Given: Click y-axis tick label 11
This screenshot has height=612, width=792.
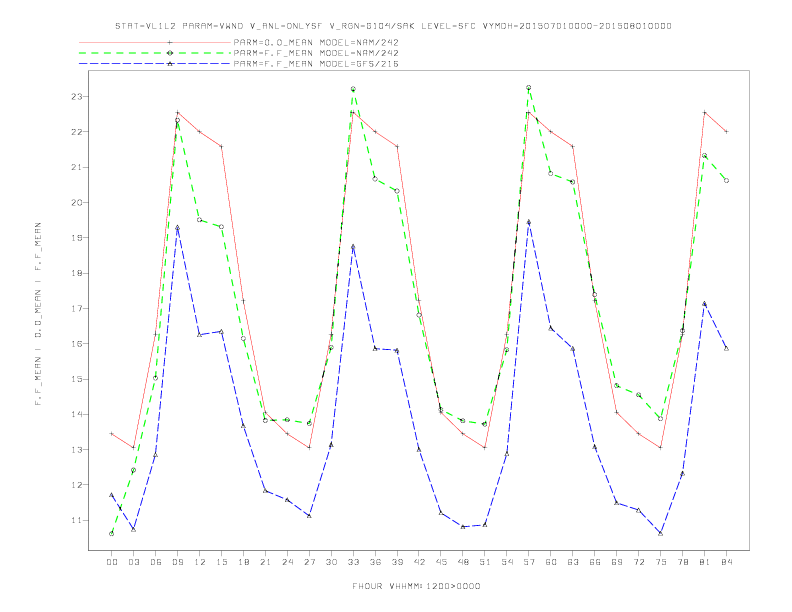Looking at the screenshot, I should point(76,520).
